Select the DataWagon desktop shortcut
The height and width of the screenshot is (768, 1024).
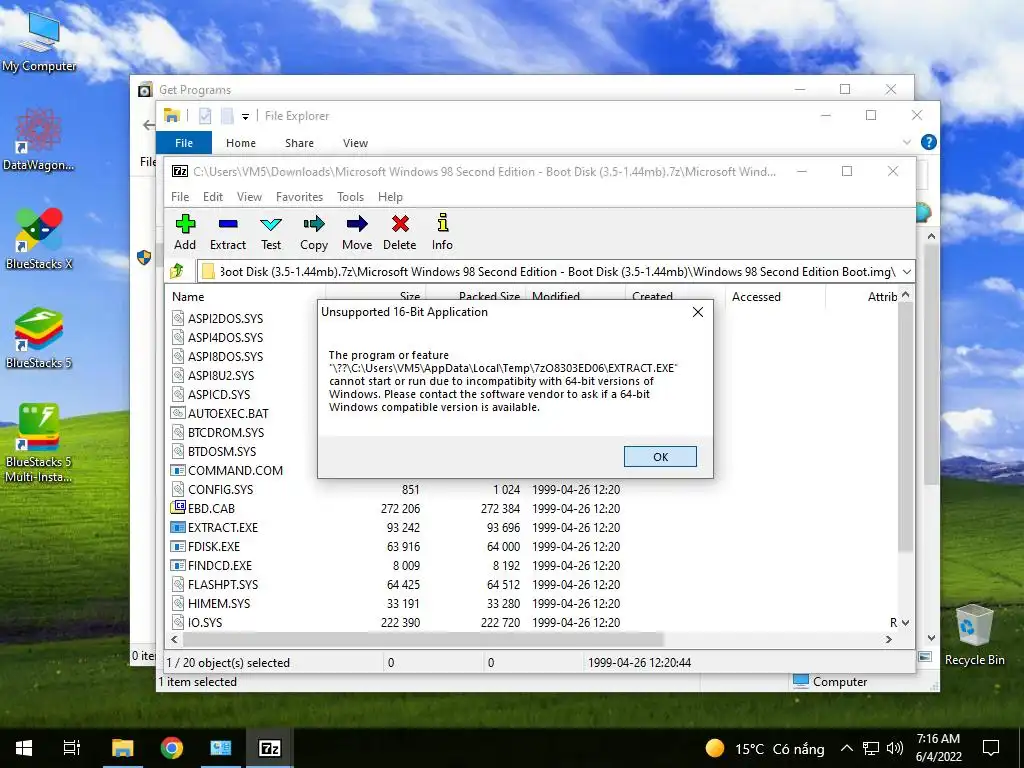pos(39,138)
